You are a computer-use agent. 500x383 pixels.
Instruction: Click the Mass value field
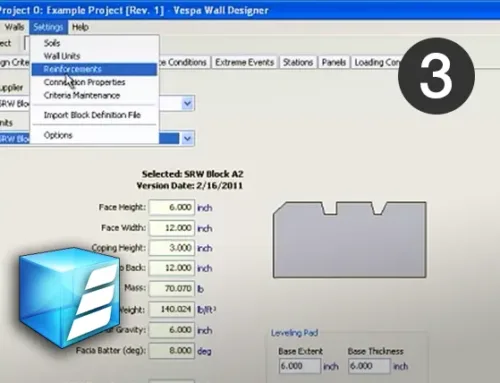pyautogui.click(x=171, y=288)
